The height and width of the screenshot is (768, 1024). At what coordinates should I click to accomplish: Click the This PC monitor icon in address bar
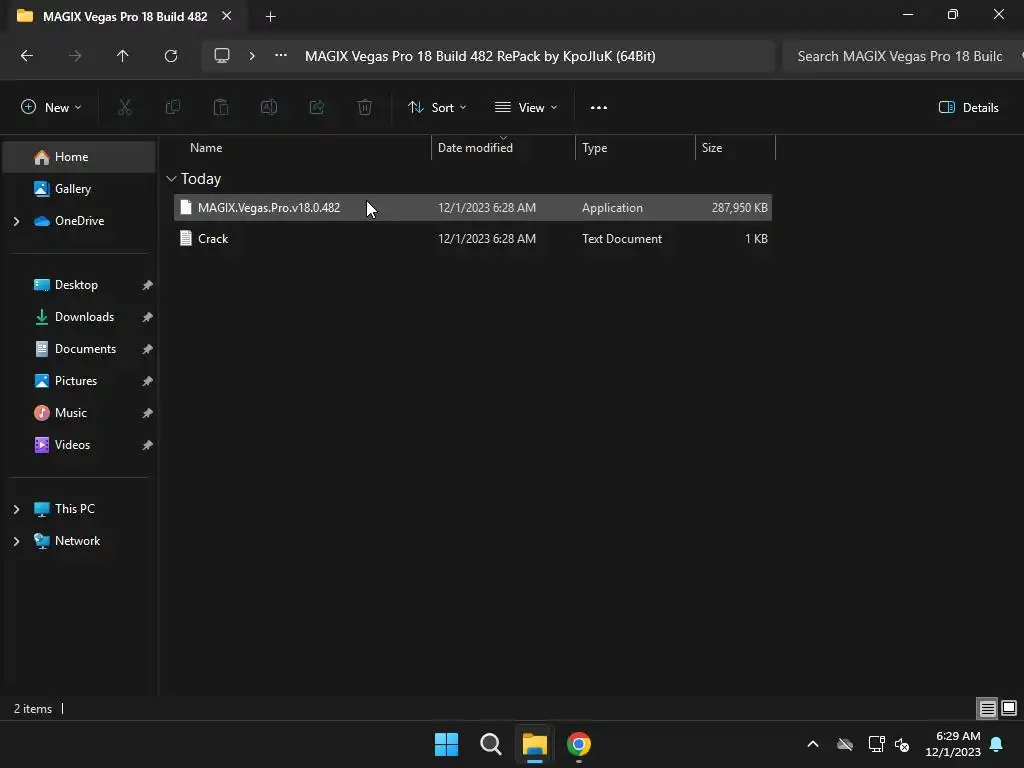(x=222, y=56)
